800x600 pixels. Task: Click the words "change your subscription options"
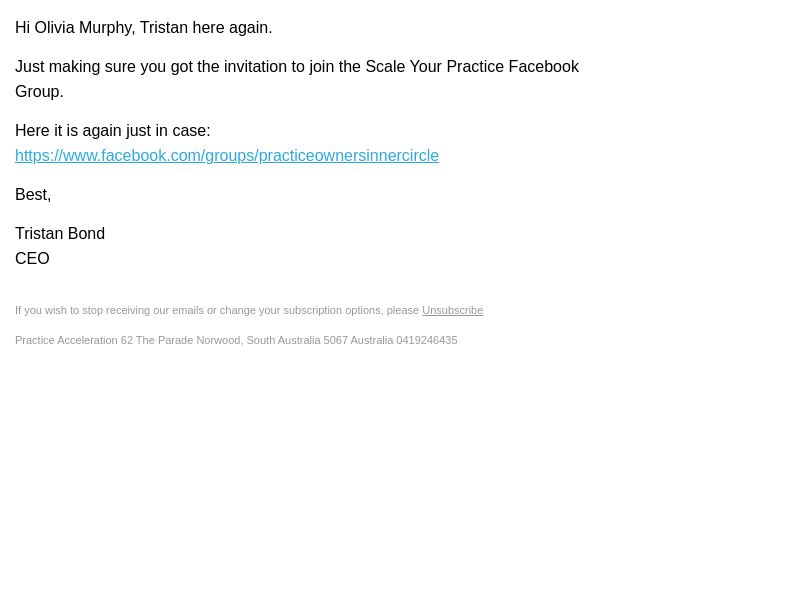click(x=301, y=310)
